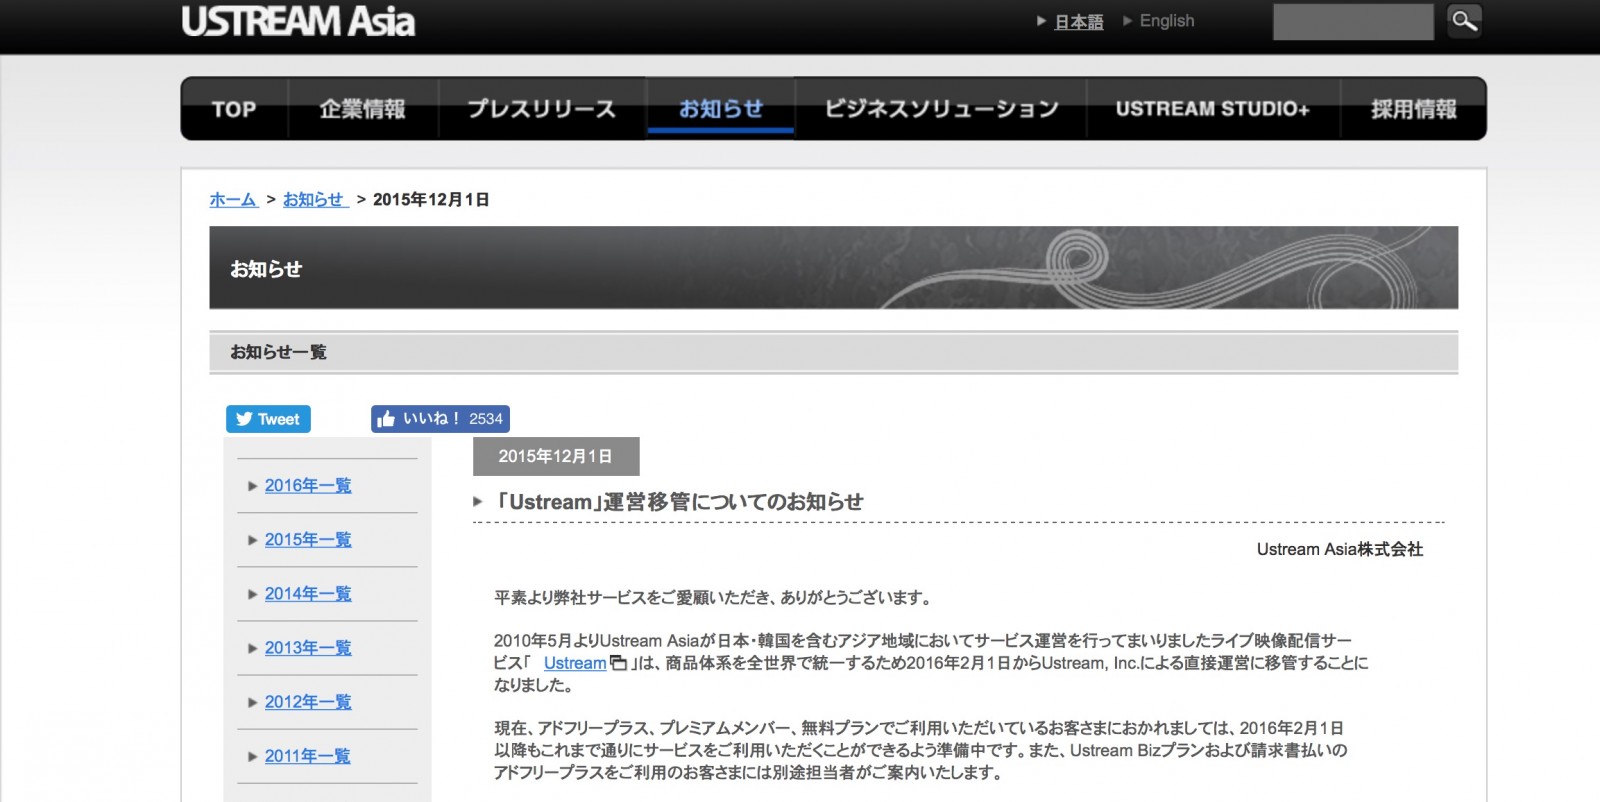1600x802 pixels.
Task: Open the 2011年一覧 archive link
Action: coord(308,755)
